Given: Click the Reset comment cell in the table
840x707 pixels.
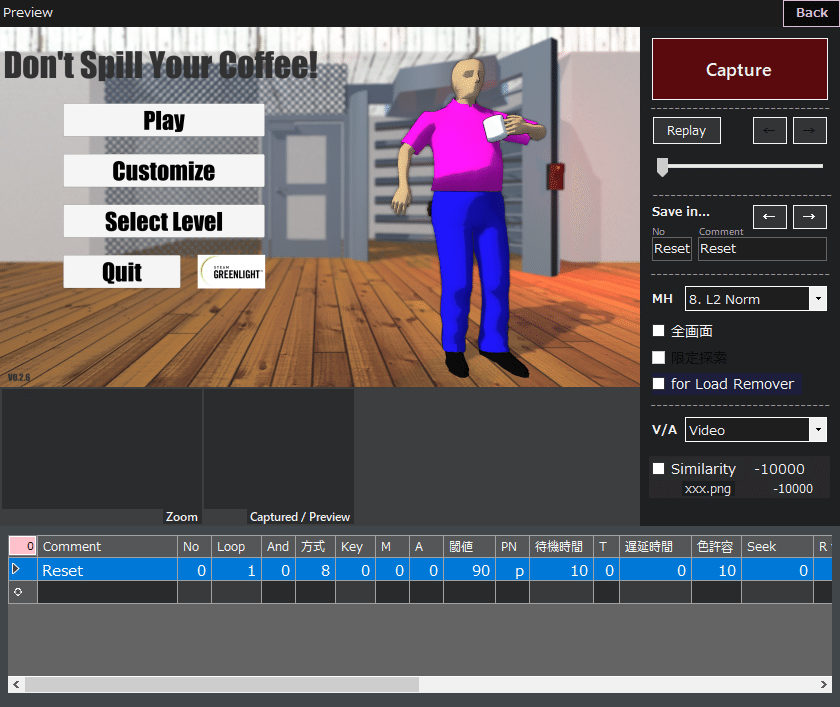Looking at the screenshot, I should (x=107, y=570).
